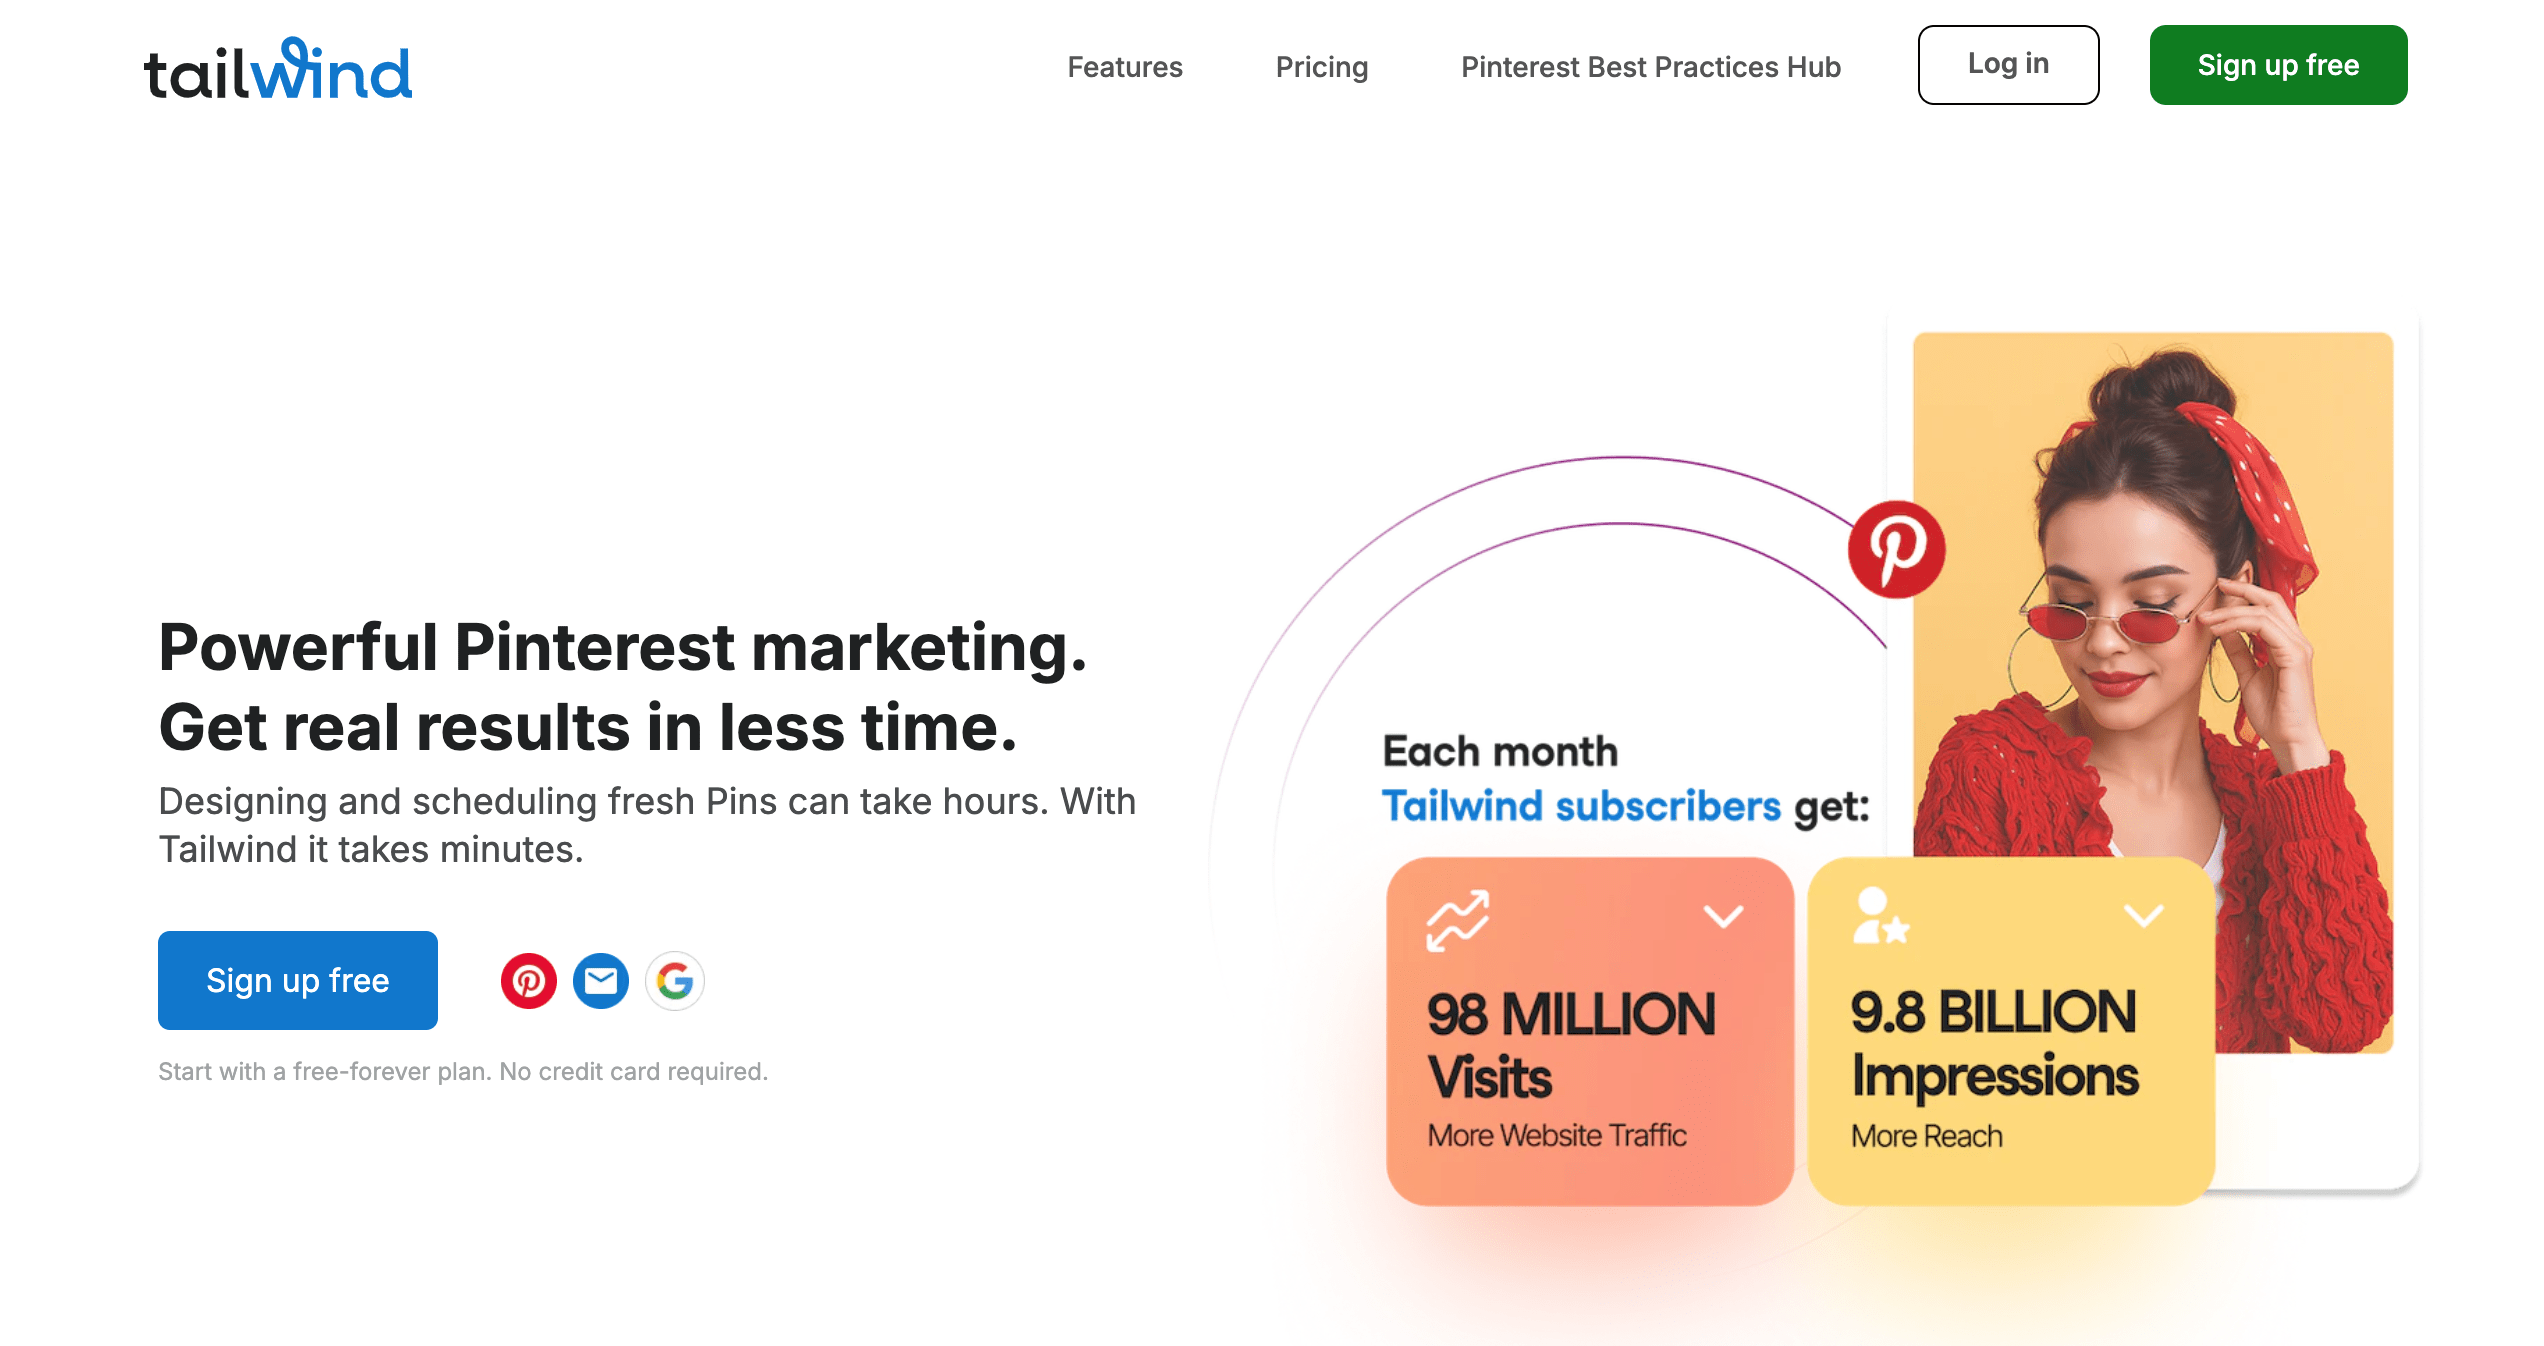Click the Log in button

2008,65
